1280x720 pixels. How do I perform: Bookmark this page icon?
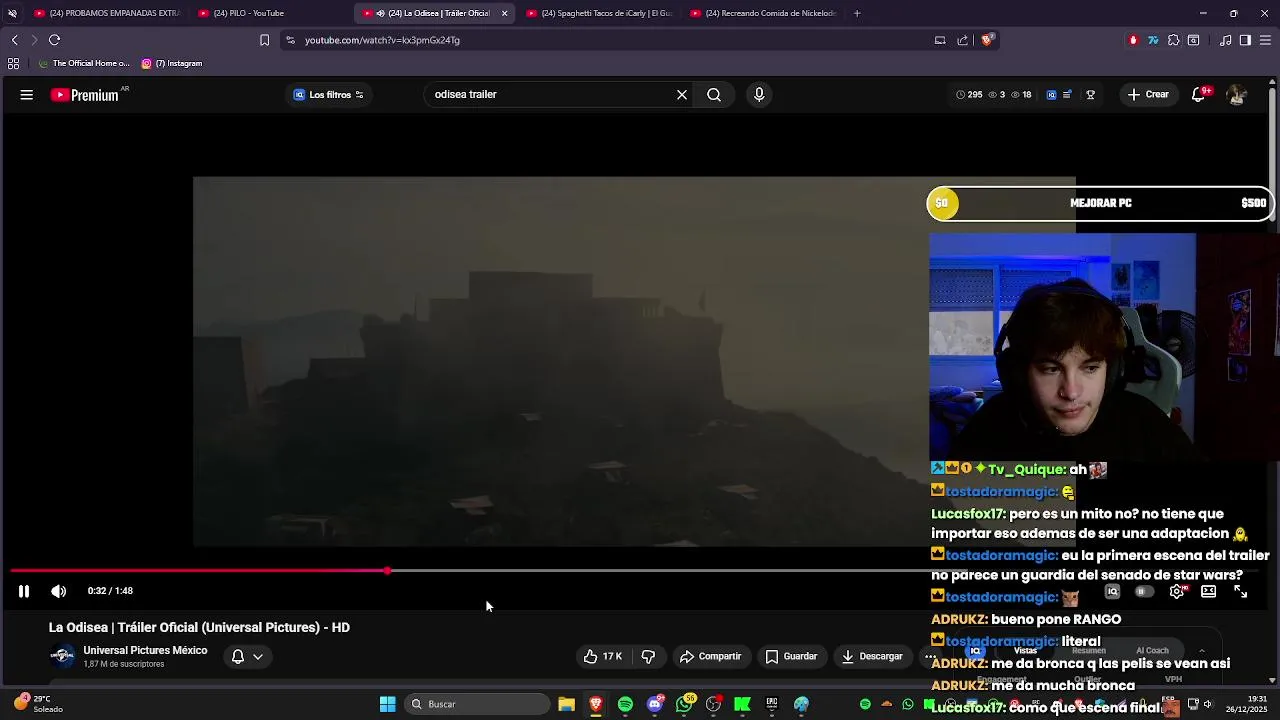[264, 40]
